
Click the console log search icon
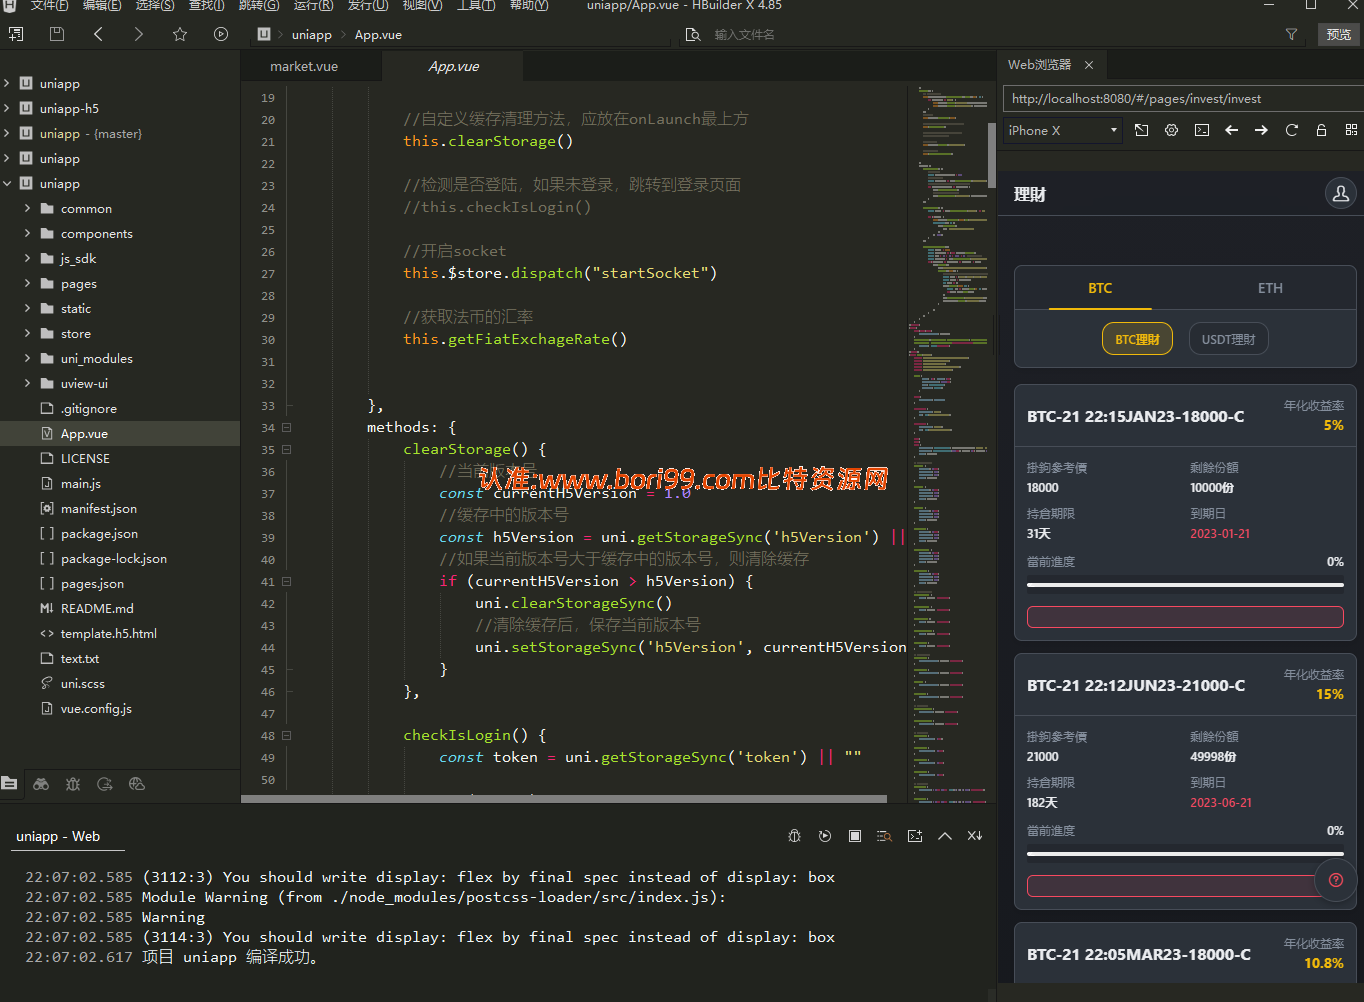884,836
